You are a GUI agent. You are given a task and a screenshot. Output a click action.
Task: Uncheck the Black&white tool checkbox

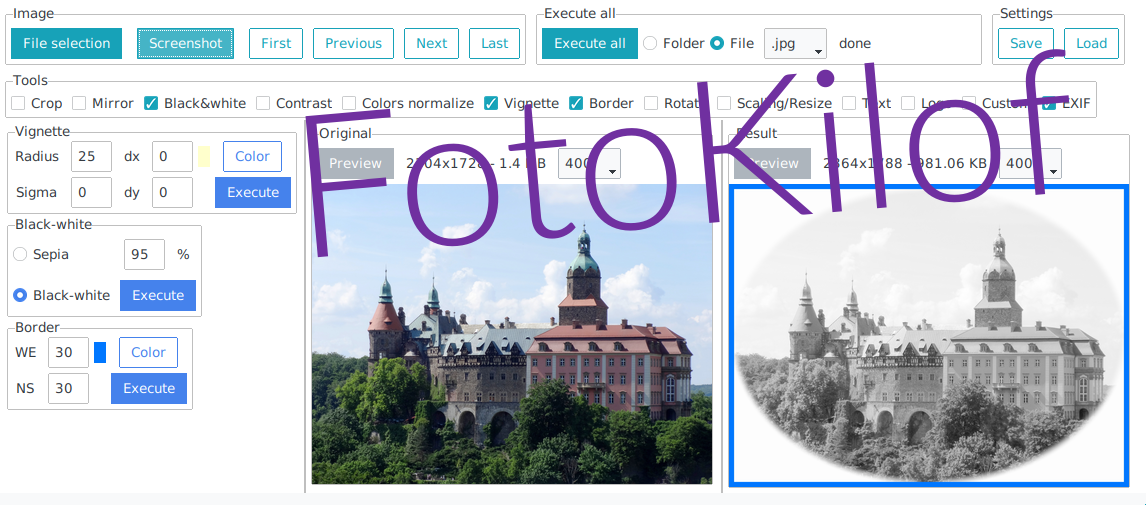point(151,103)
